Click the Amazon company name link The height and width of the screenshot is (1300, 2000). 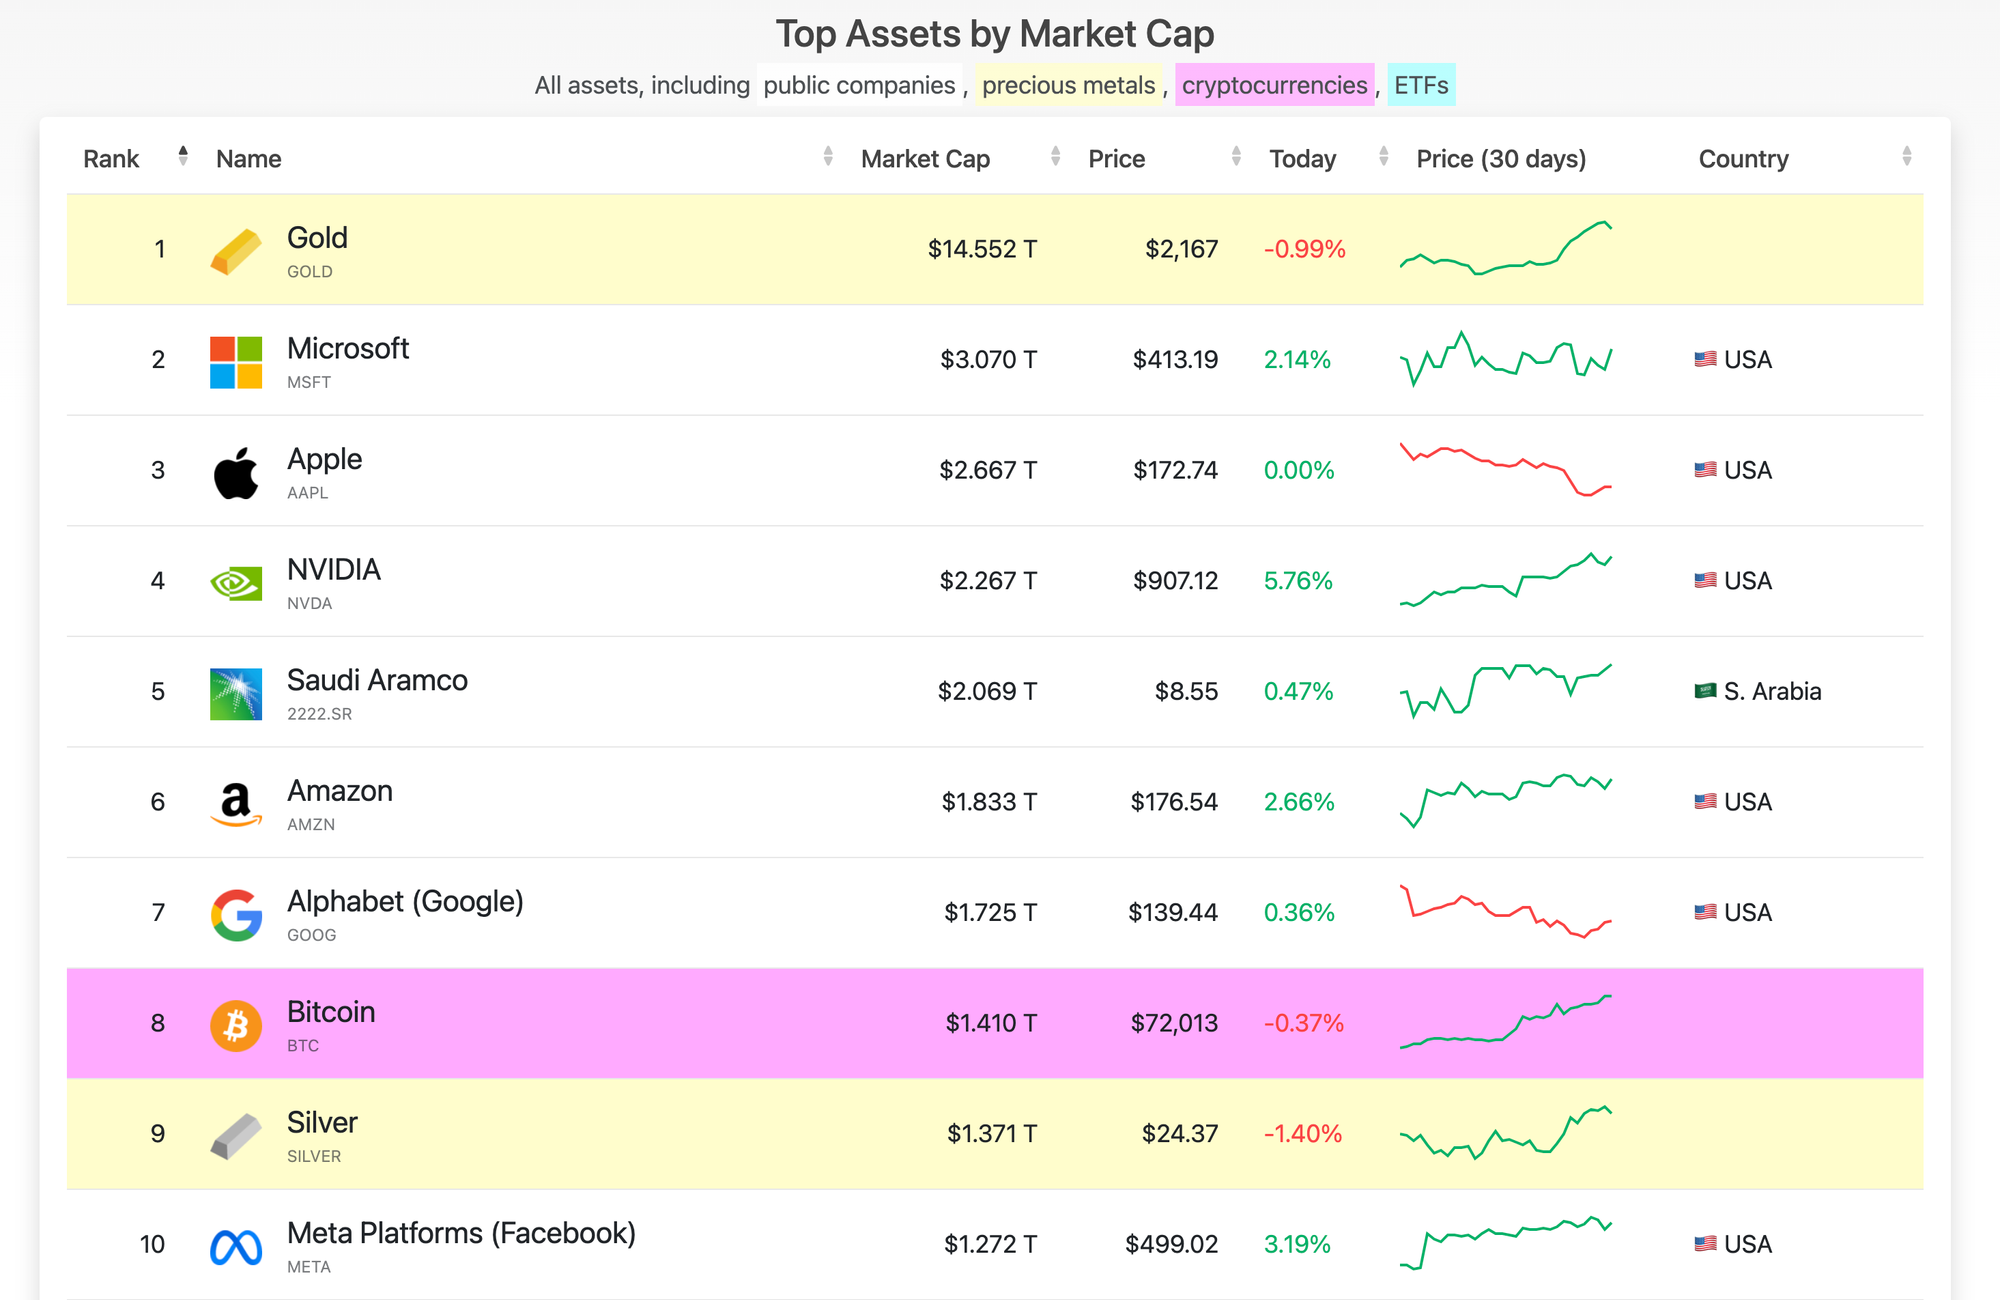tap(339, 790)
